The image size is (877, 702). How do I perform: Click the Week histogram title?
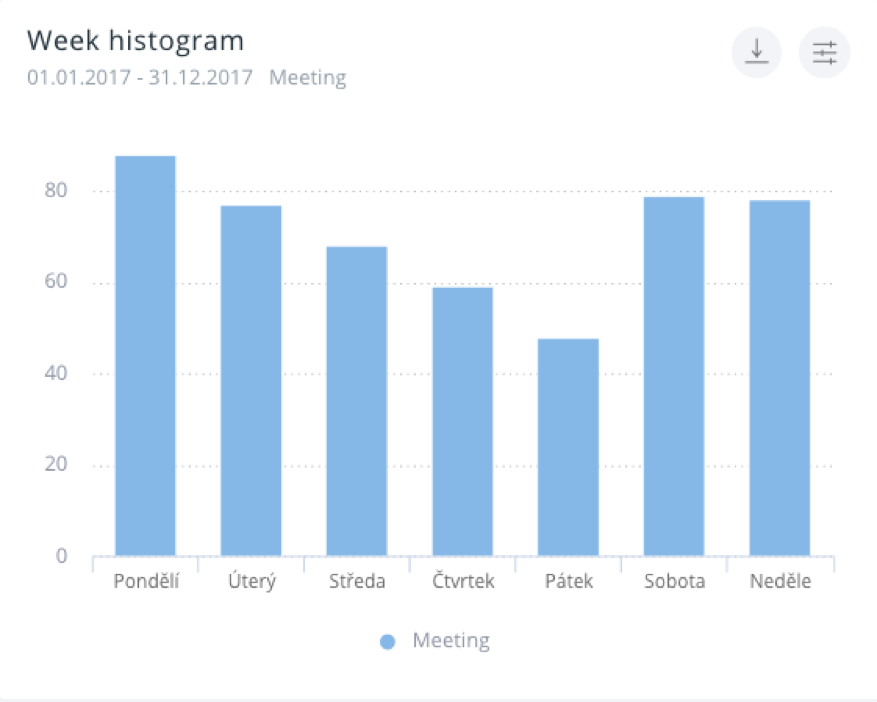coord(135,41)
